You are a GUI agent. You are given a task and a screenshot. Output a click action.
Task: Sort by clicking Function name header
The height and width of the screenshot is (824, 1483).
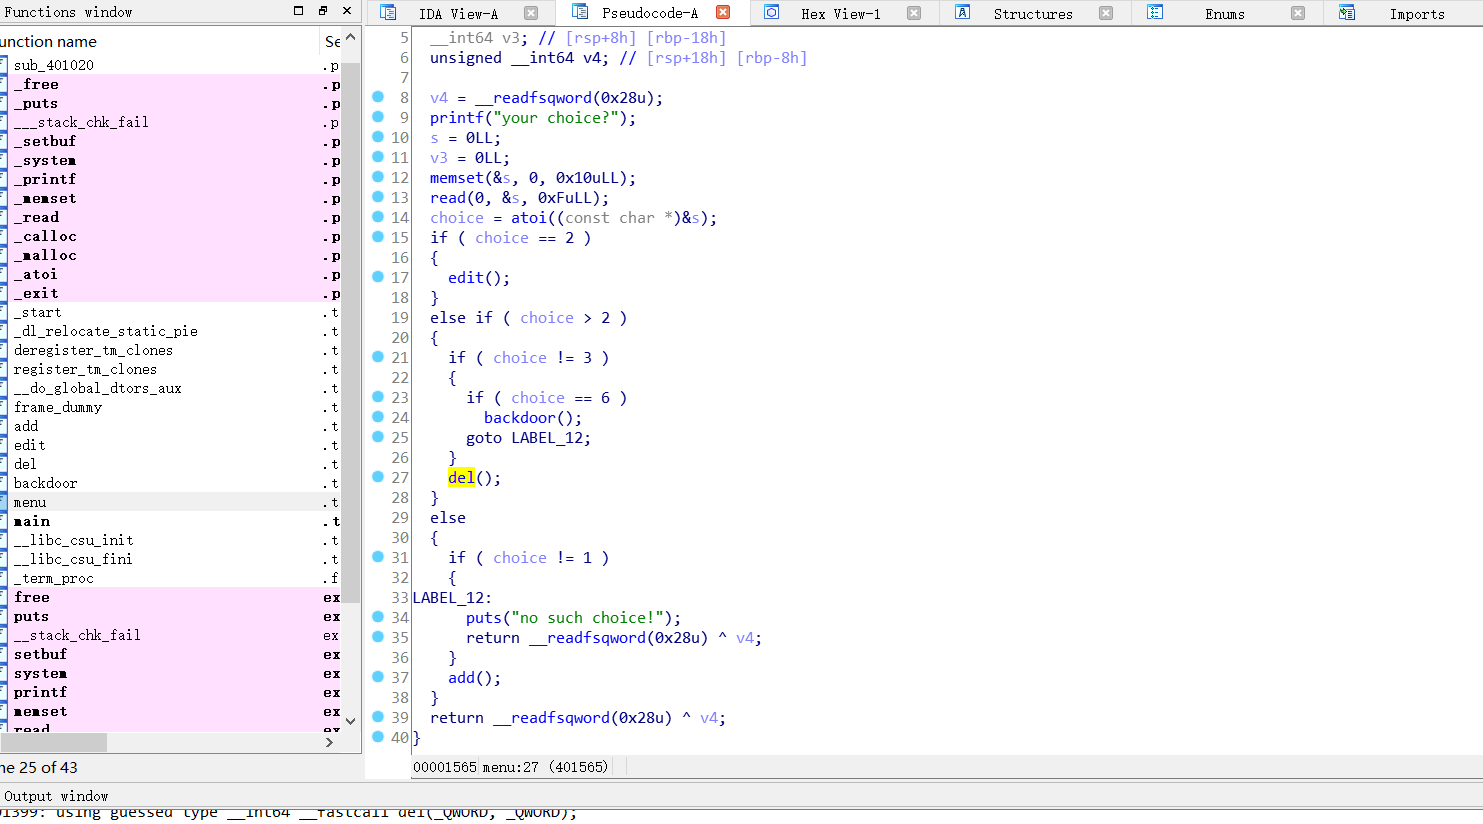tap(48, 41)
